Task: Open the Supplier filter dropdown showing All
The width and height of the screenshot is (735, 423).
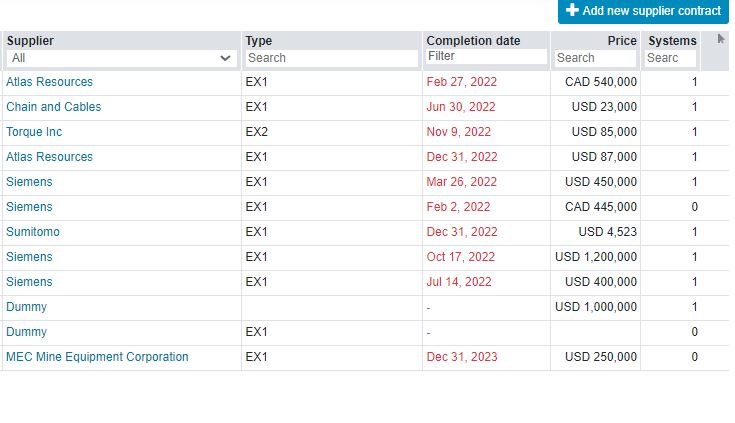Action: pyautogui.click(x=121, y=58)
